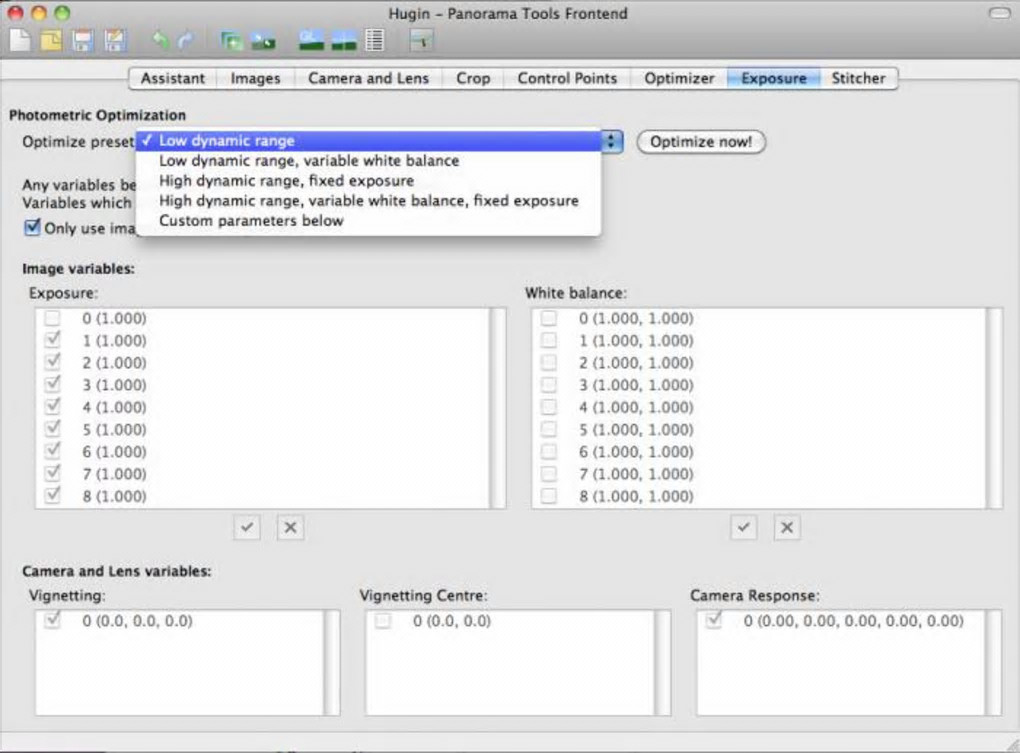The width and height of the screenshot is (1020, 753).
Task: Show the control points table
Action: (375, 41)
